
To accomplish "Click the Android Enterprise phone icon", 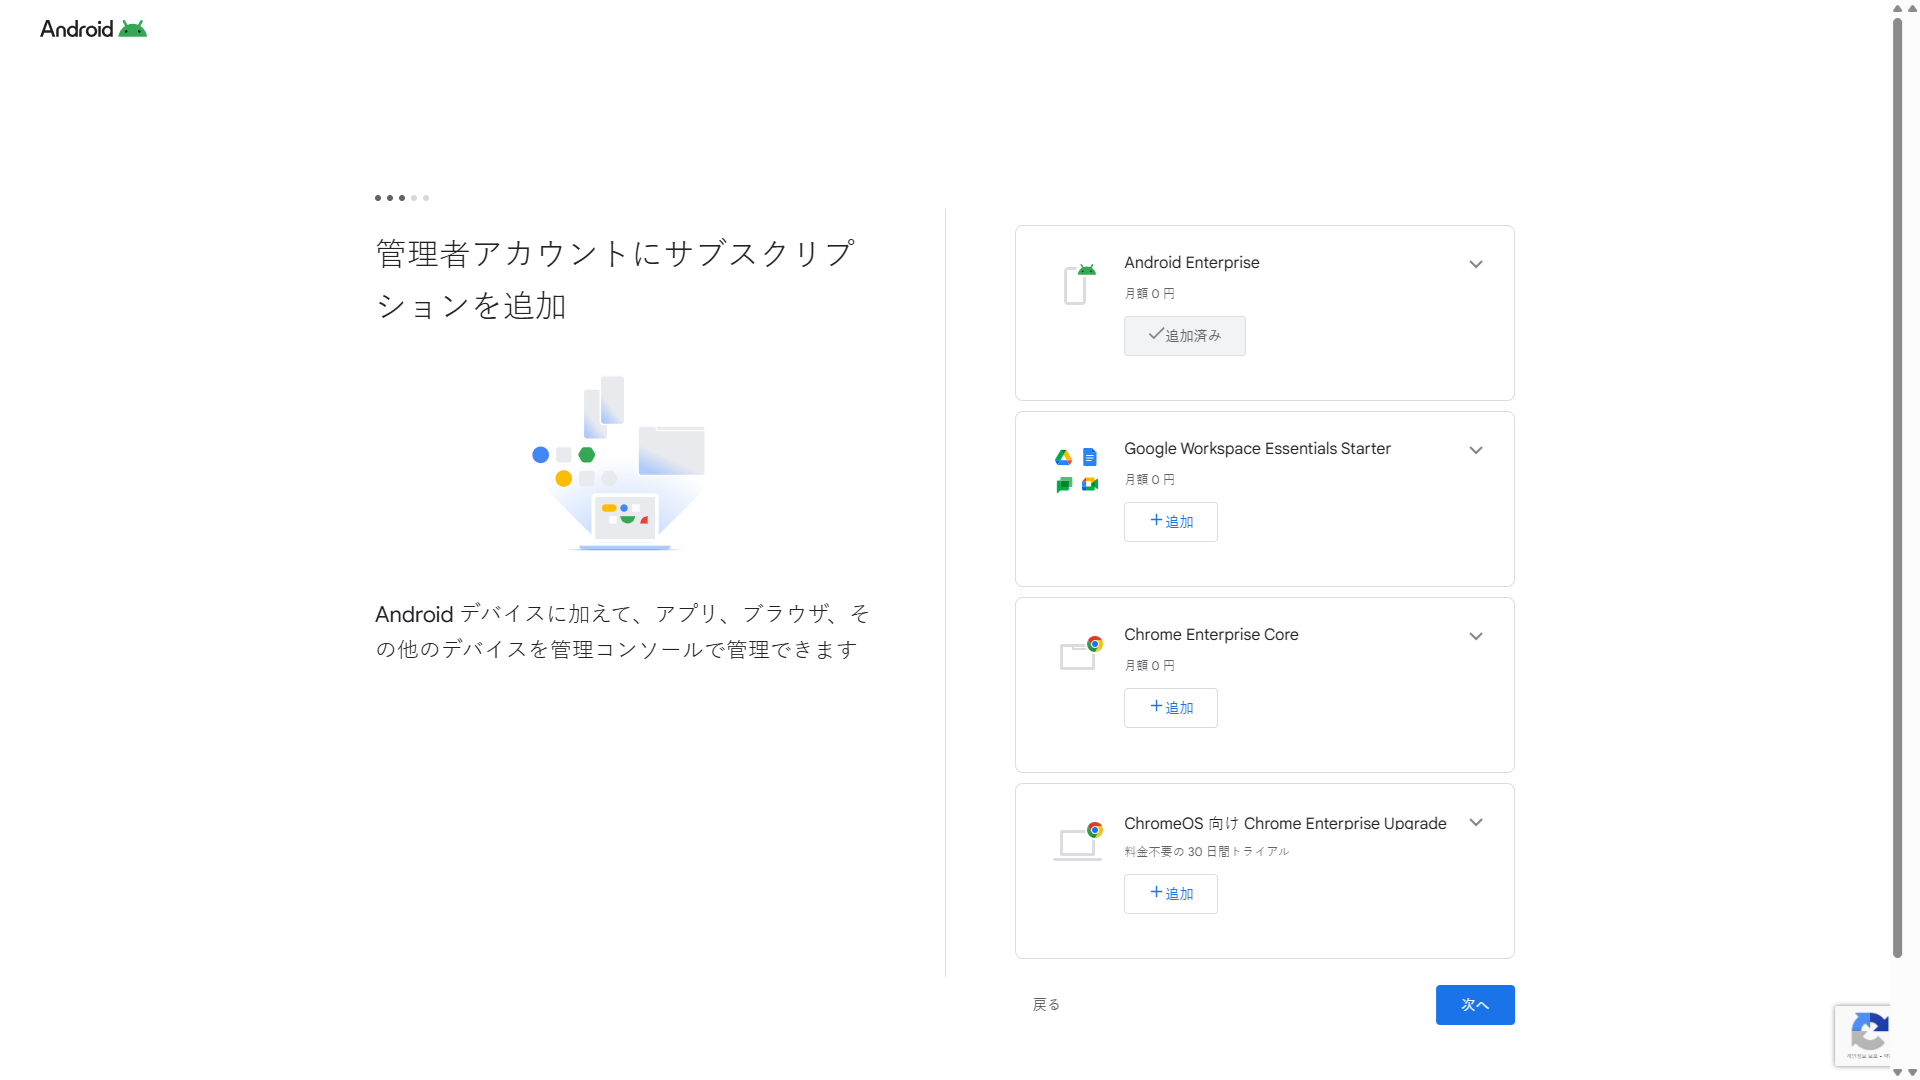I will (1078, 284).
